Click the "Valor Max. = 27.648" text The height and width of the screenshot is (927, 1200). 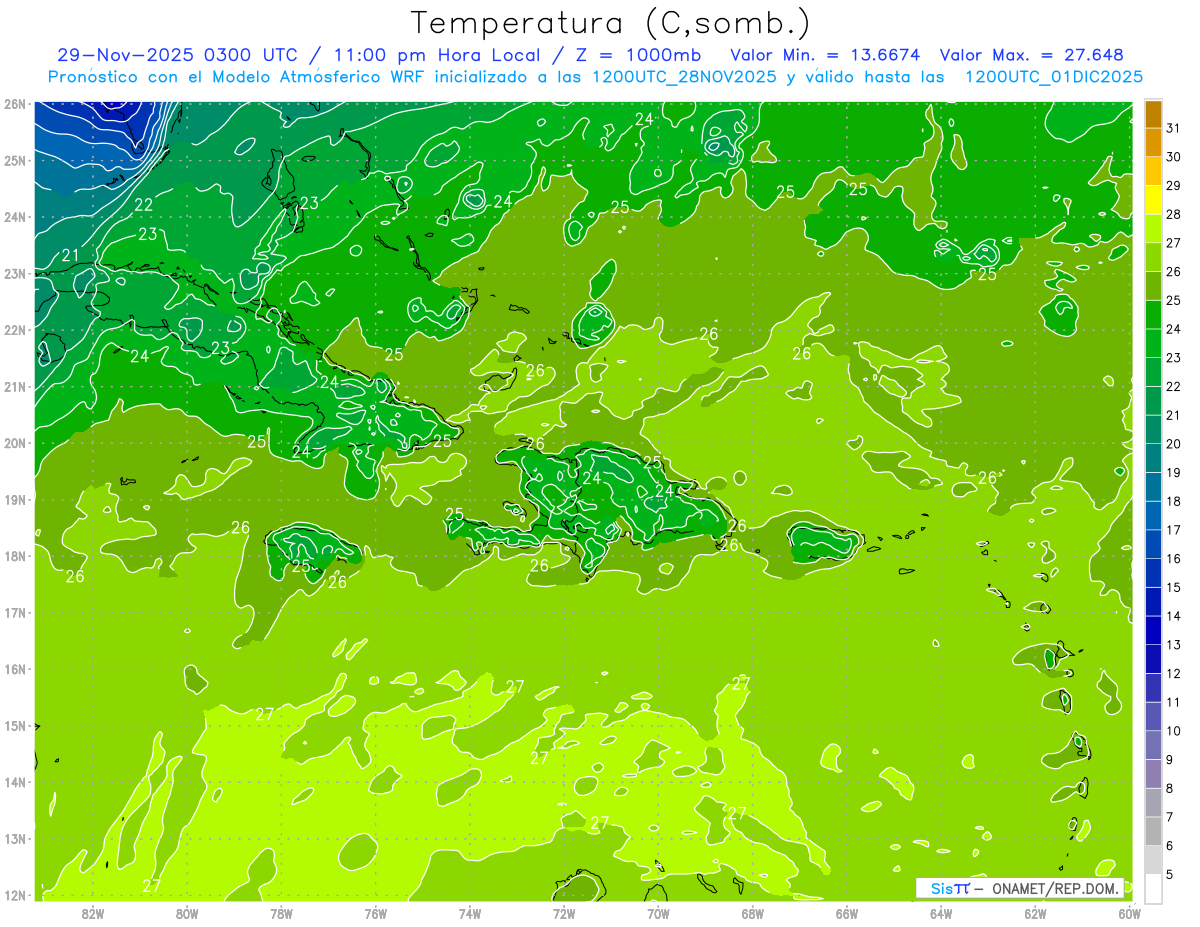point(1032,55)
